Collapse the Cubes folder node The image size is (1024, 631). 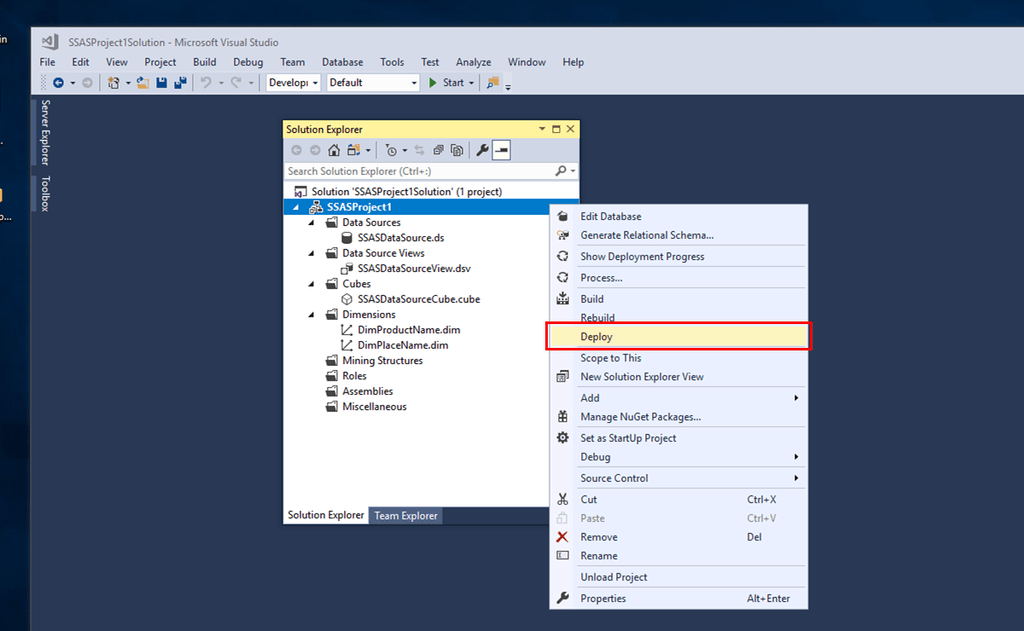311,284
